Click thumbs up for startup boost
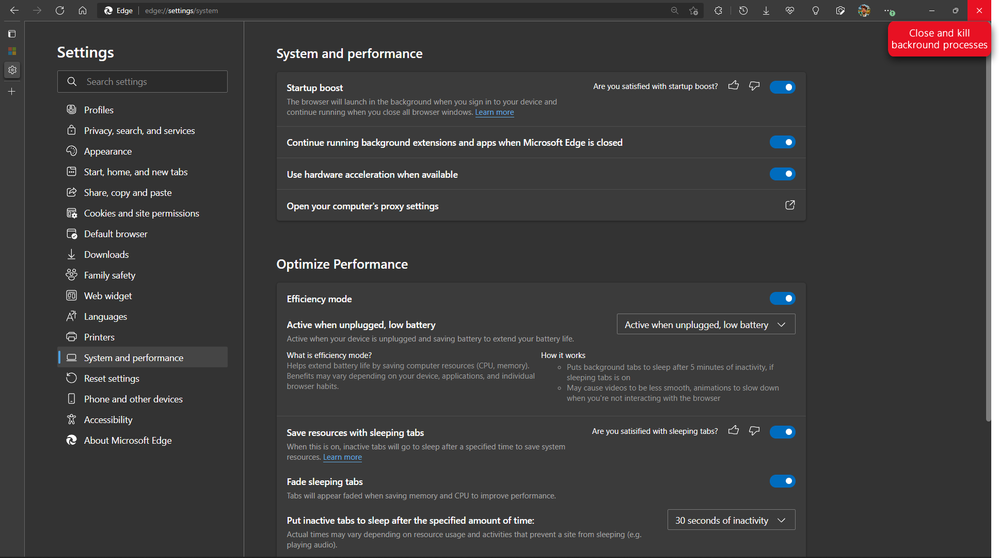 coord(734,86)
